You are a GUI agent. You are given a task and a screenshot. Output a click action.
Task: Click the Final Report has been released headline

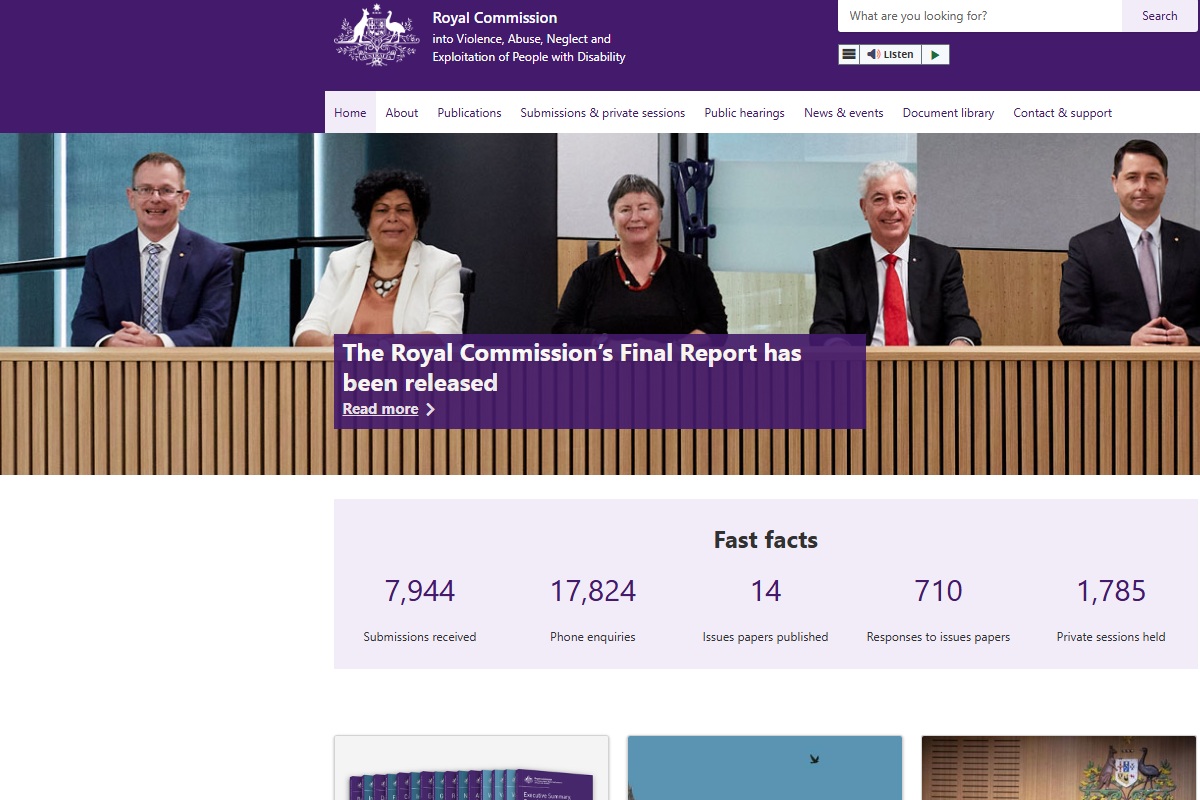click(x=572, y=367)
